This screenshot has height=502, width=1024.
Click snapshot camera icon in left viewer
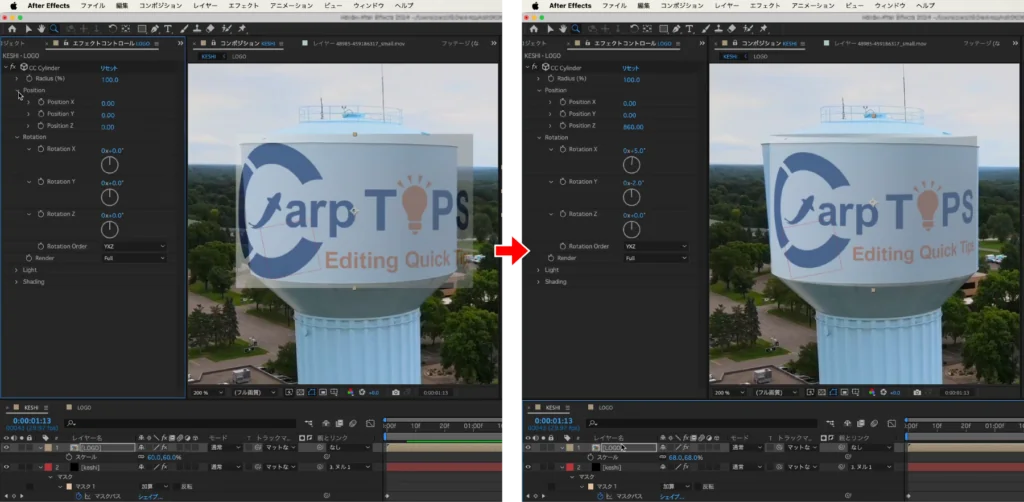[396, 392]
